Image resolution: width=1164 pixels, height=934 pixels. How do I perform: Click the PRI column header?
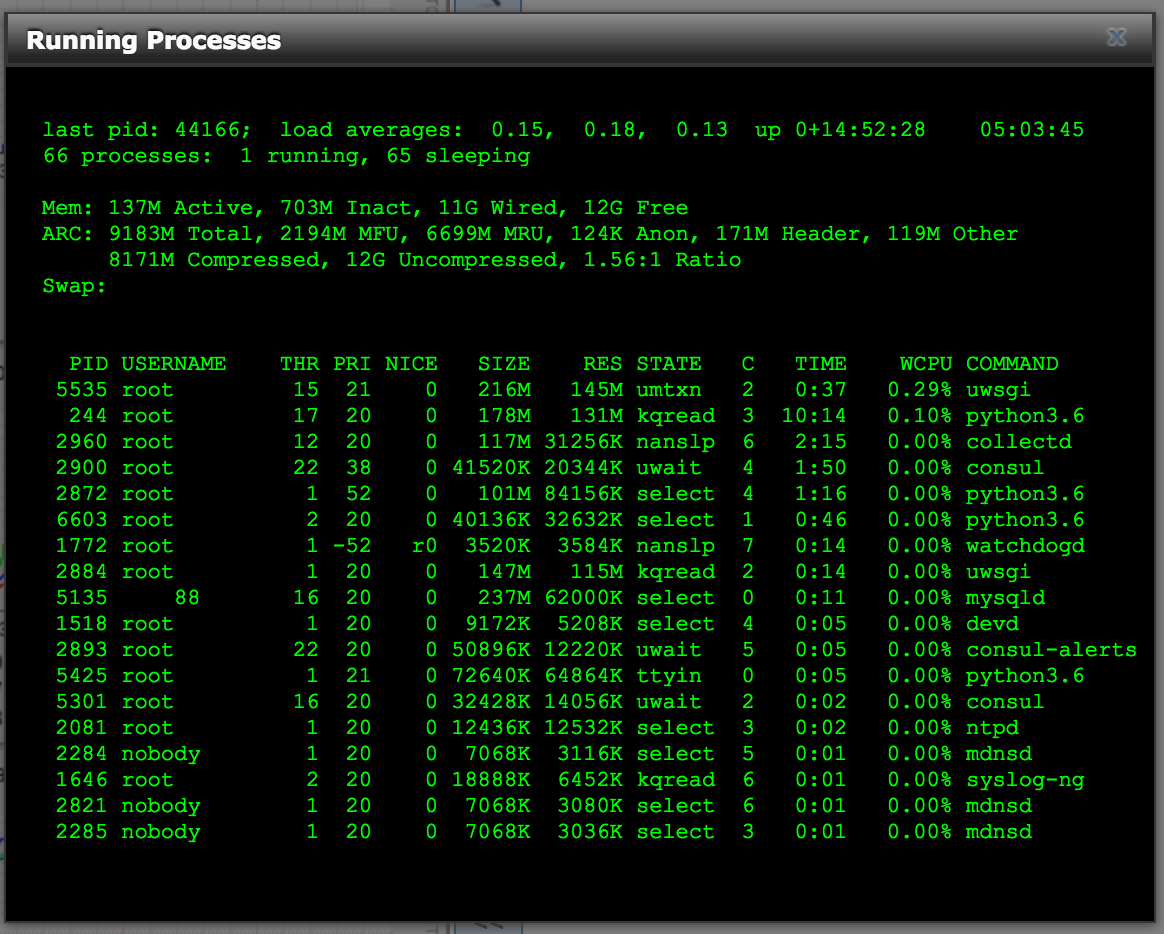point(352,364)
